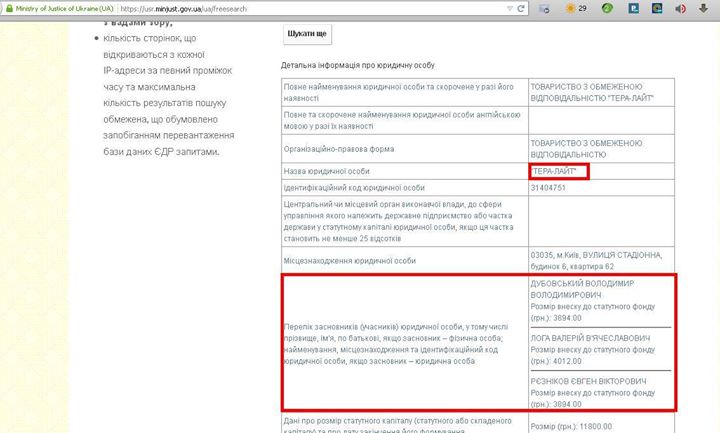Image resolution: width=720 pixels, height=433 pixels.
Task: Open the downloads arrow icon
Action: (703, 8)
